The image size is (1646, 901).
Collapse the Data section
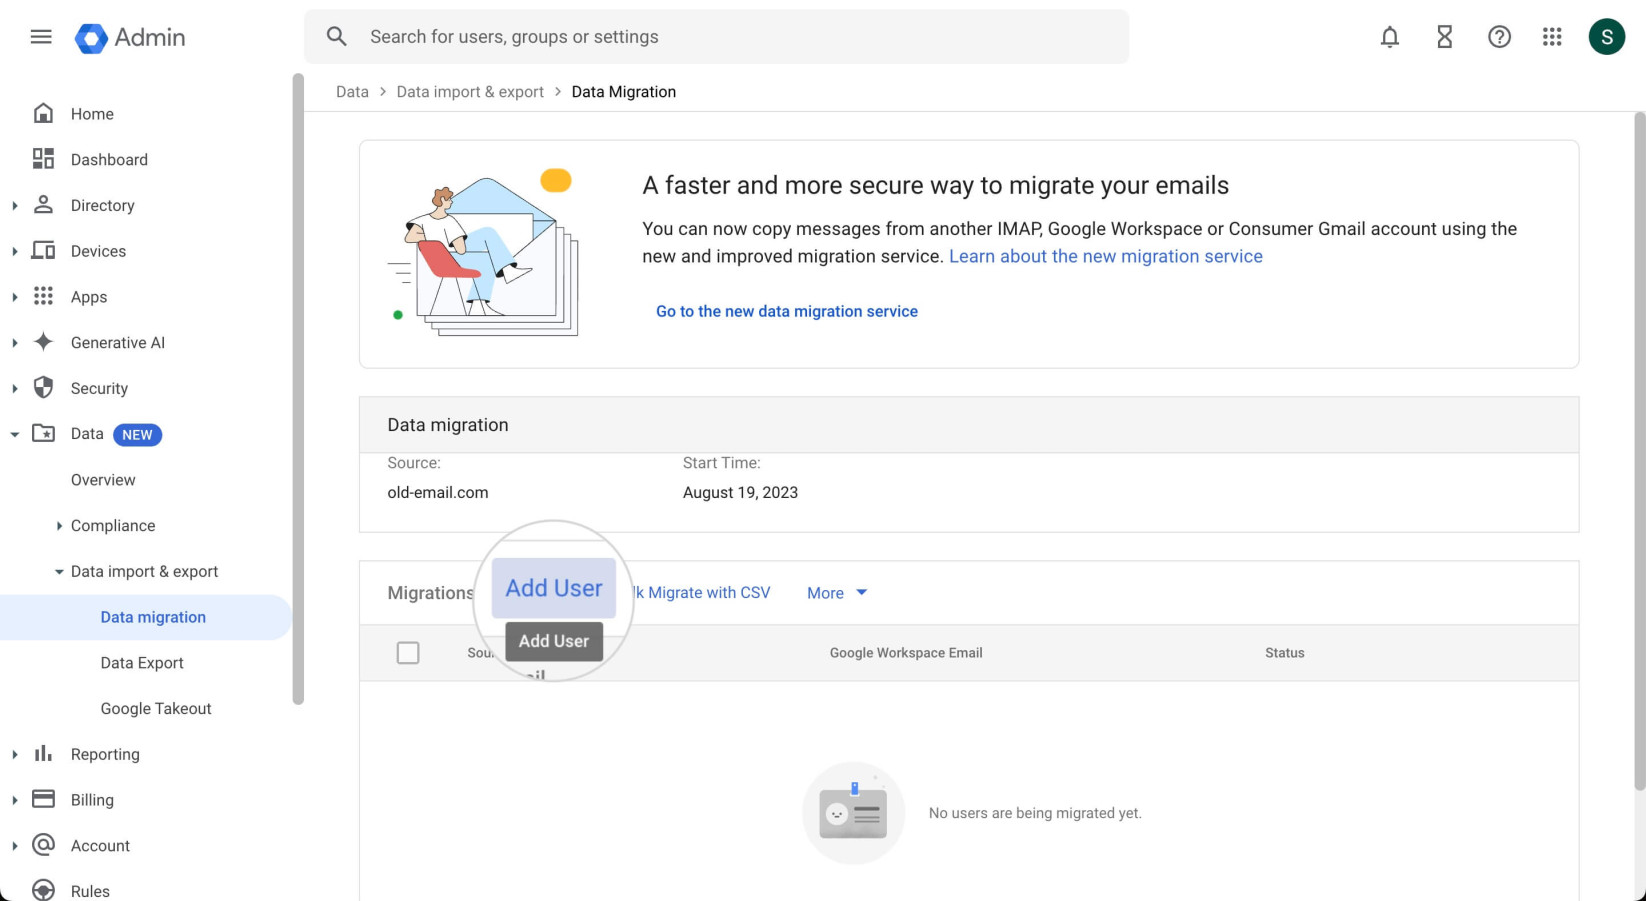(14, 434)
